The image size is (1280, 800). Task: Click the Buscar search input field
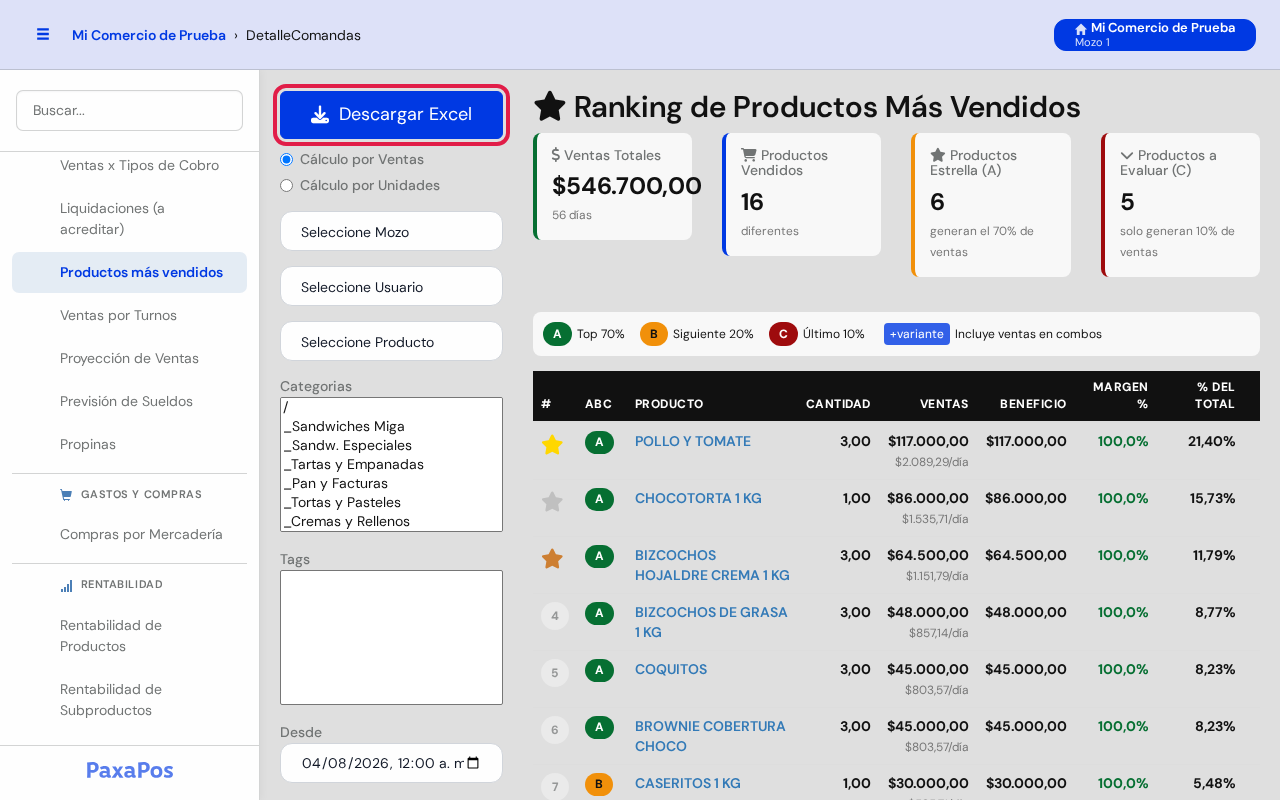(x=129, y=110)
